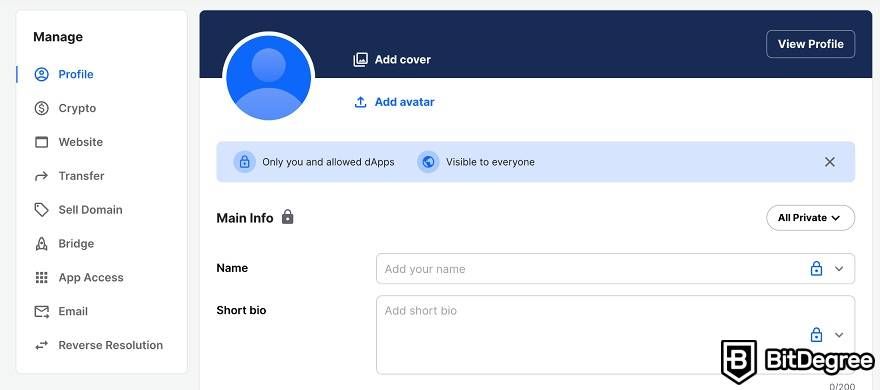This screenshot has width=880, height=390.
Task: Click the Email envelope icon
Action: pos(42,311)
